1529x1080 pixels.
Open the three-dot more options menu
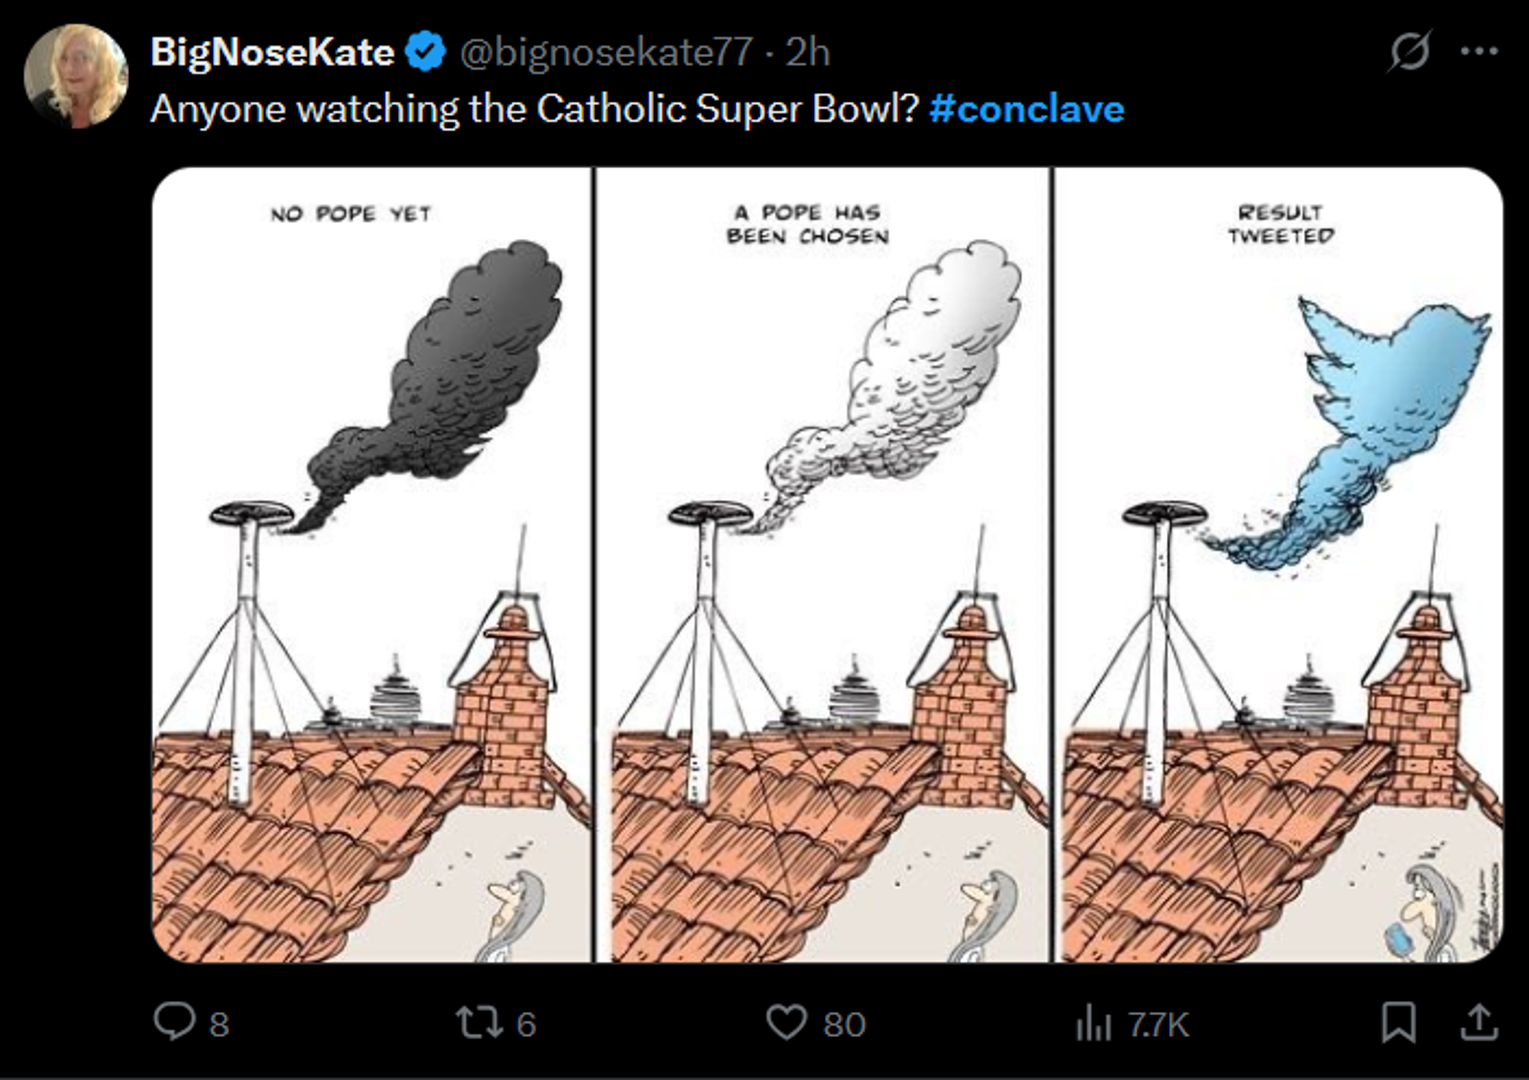(x=1479, y=51)
